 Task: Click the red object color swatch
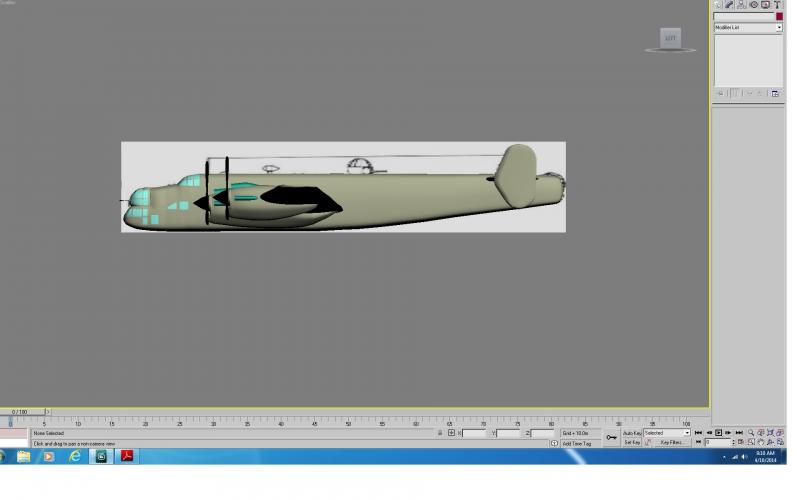point(779,16)
